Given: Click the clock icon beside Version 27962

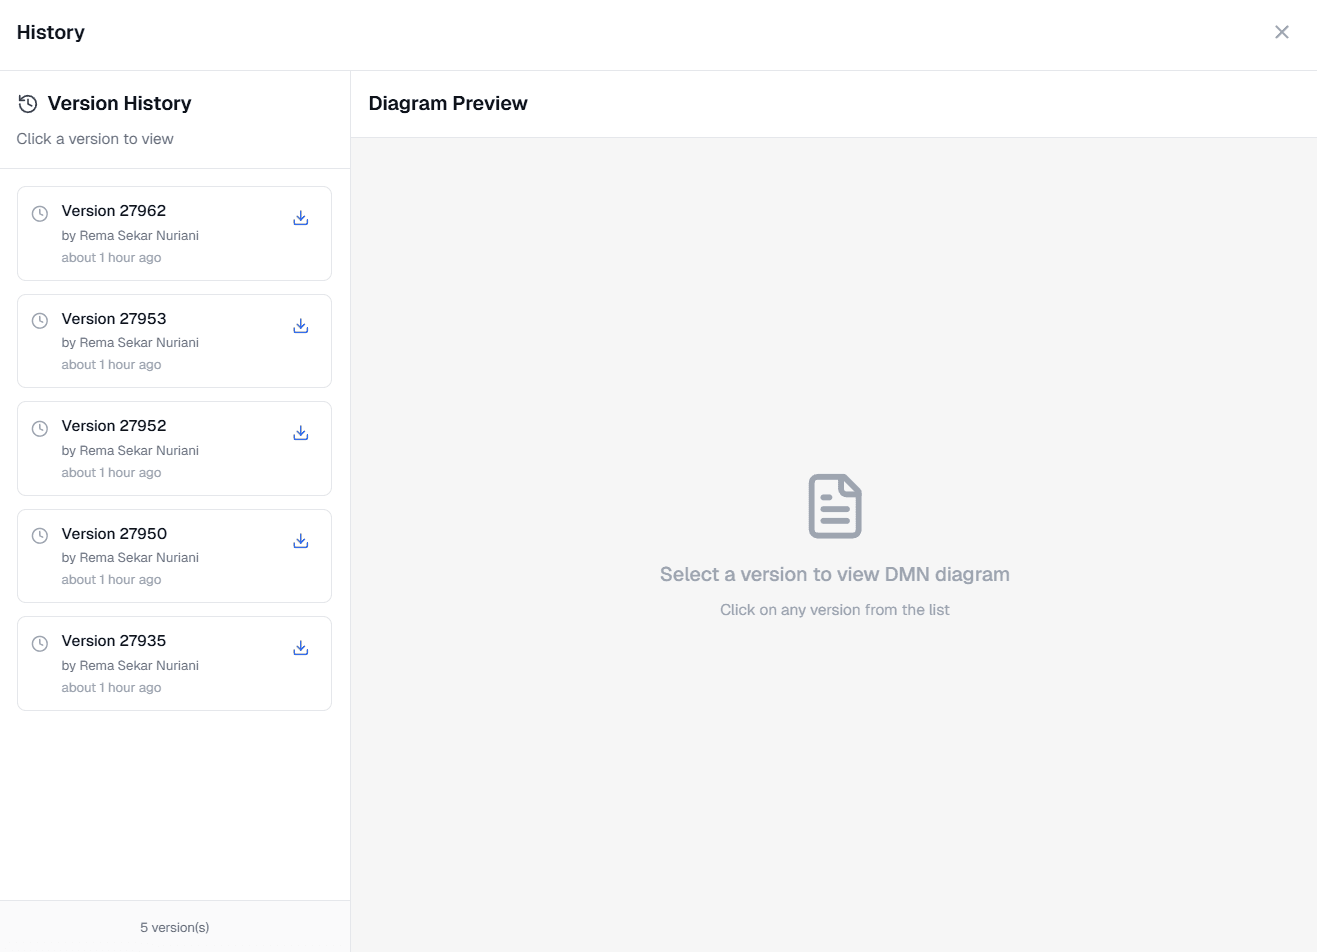Looking at the screenshot, I should 39,213.
